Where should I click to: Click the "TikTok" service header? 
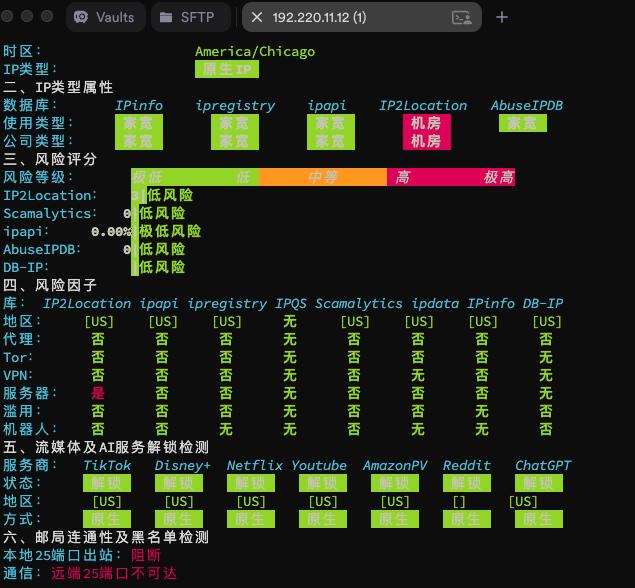click(107, 465)
